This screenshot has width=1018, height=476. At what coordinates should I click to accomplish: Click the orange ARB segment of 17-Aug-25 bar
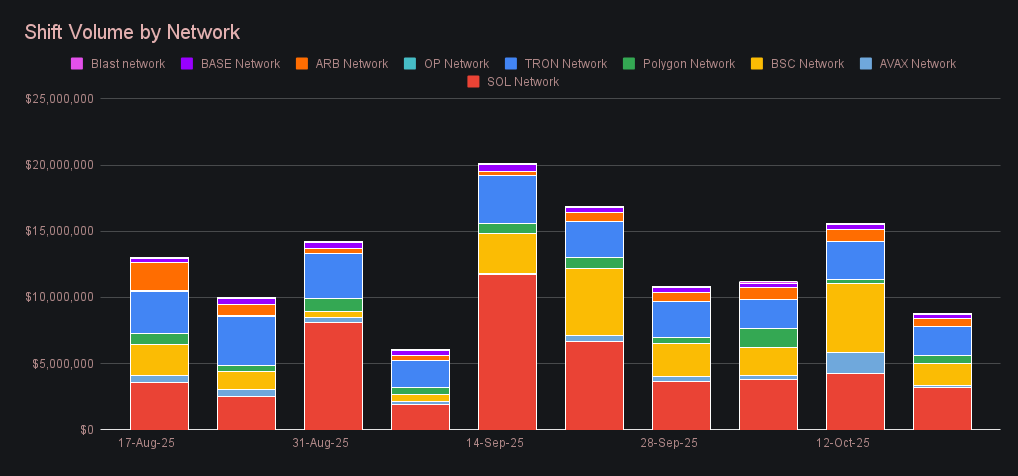pos(160,276)
